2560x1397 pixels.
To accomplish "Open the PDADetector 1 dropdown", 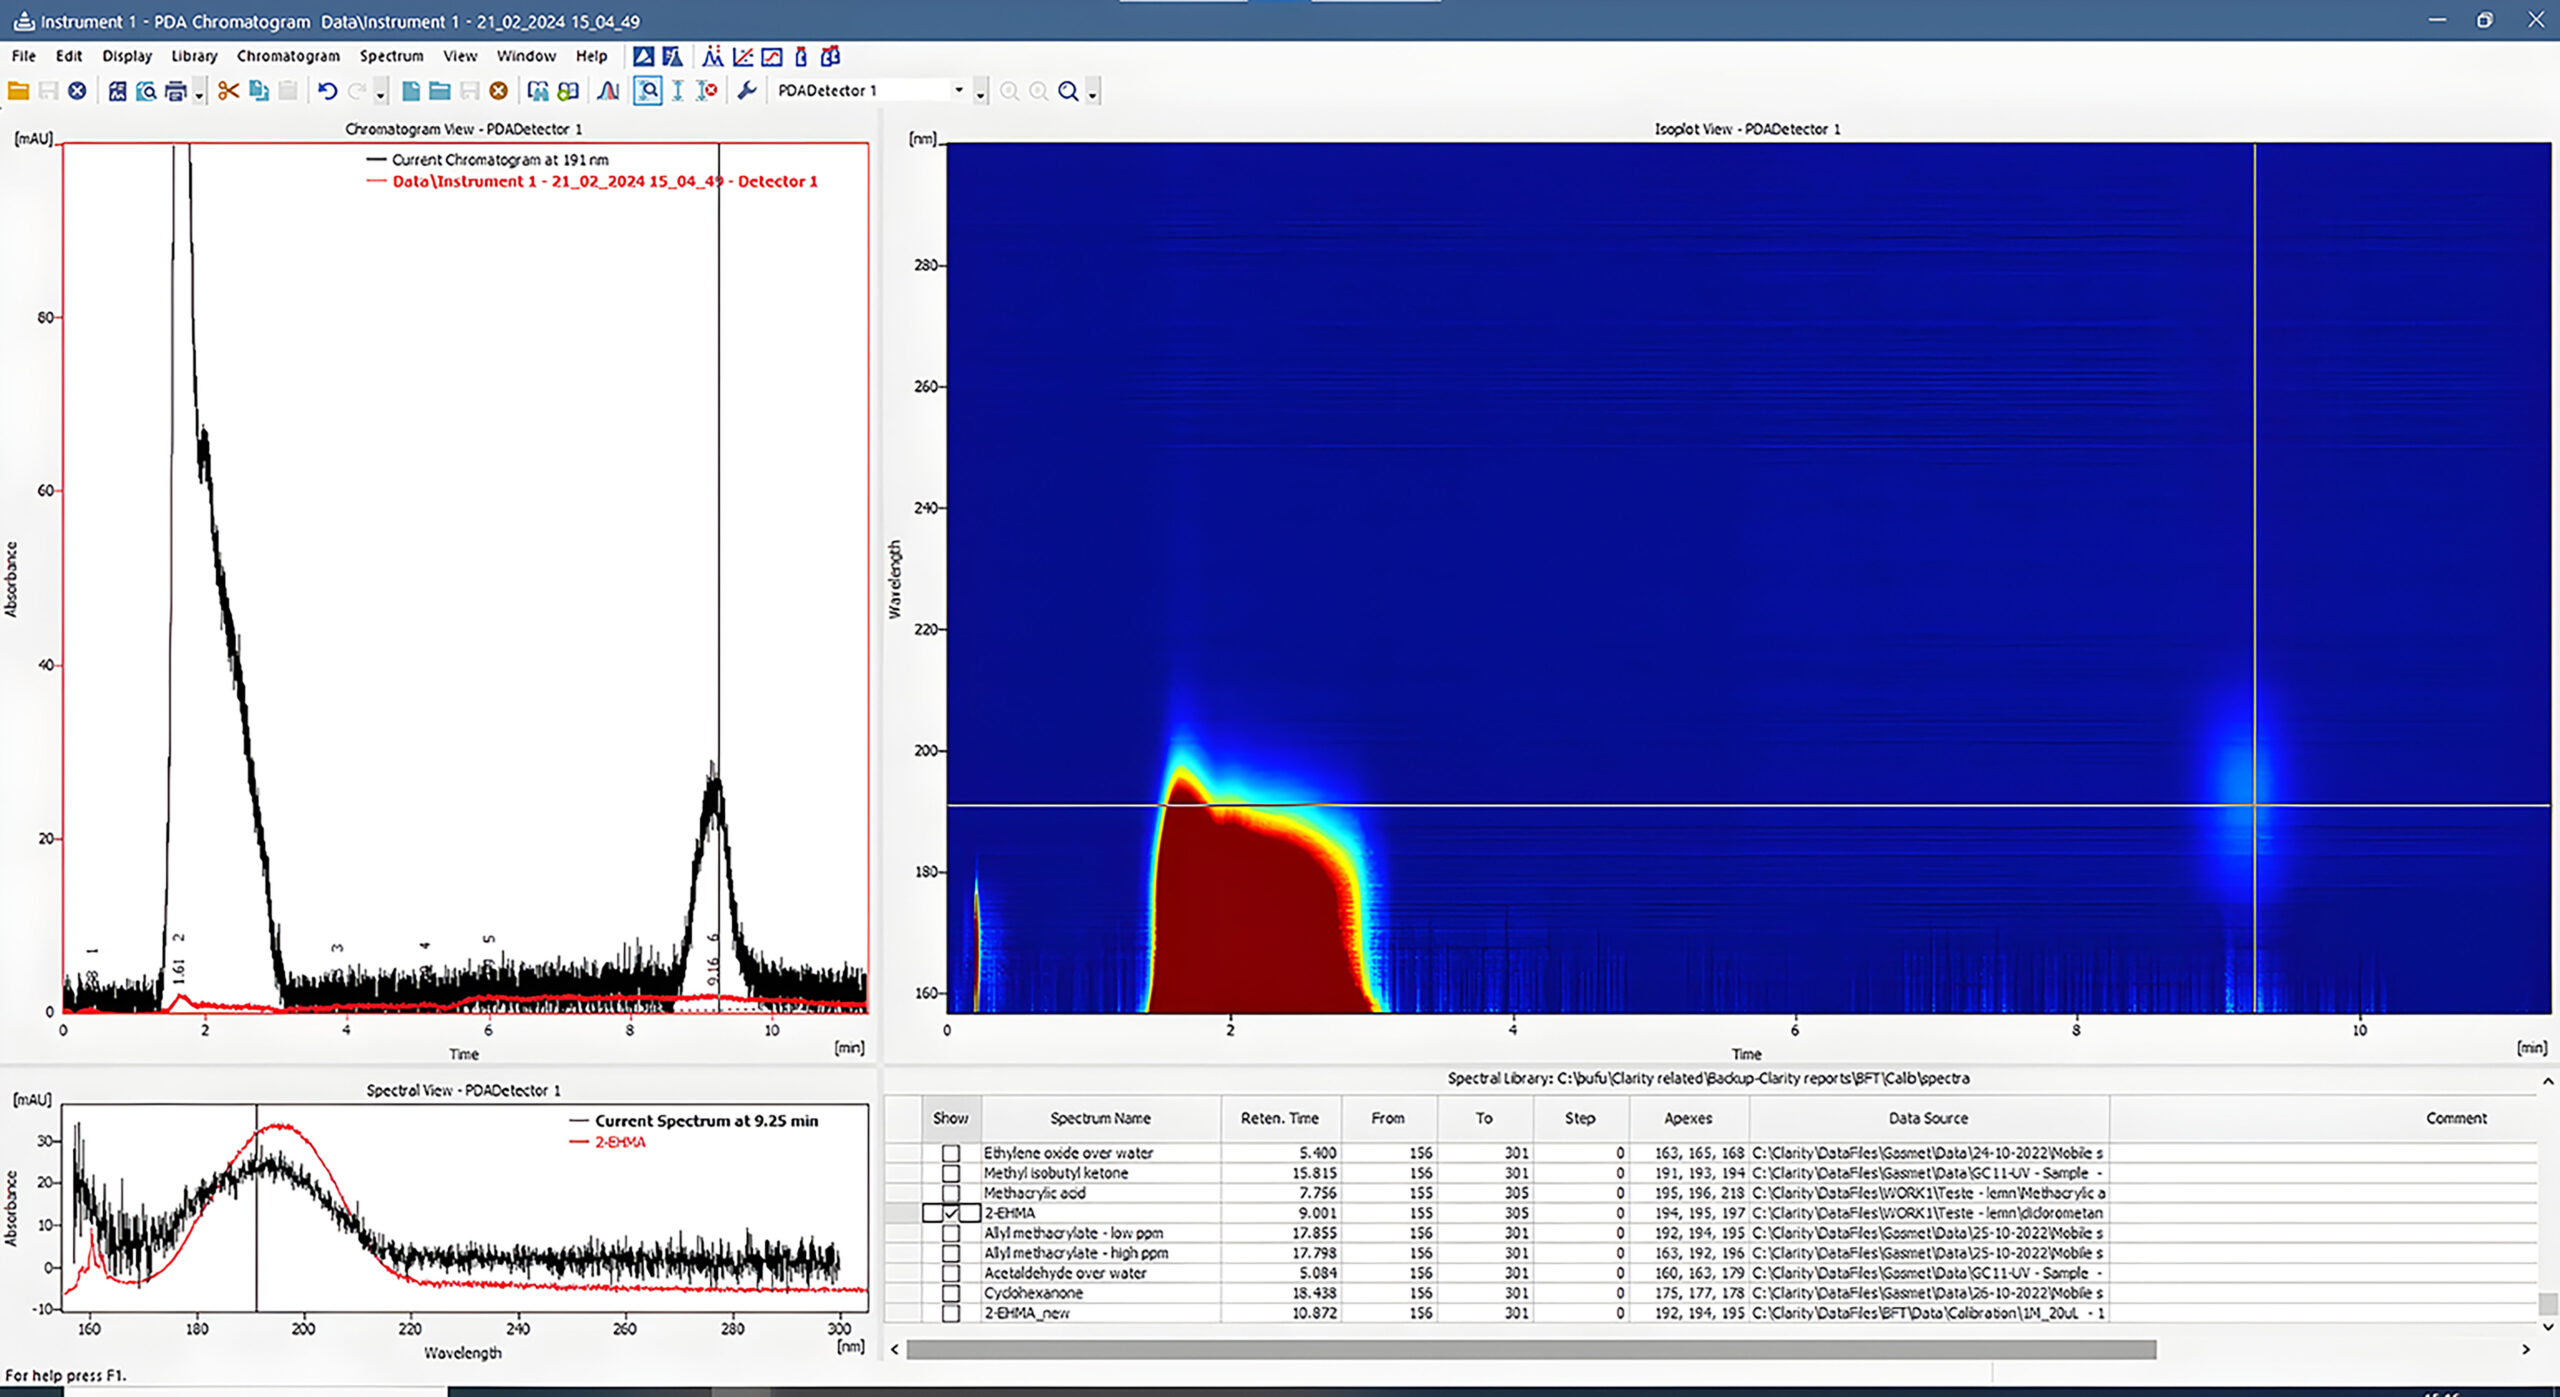I will coord(958,91).
